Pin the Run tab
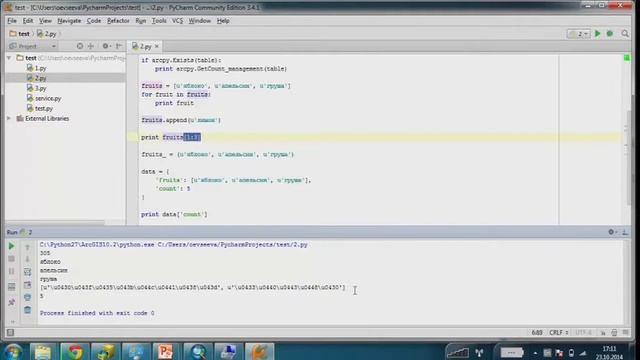 (x=11, y=302)
